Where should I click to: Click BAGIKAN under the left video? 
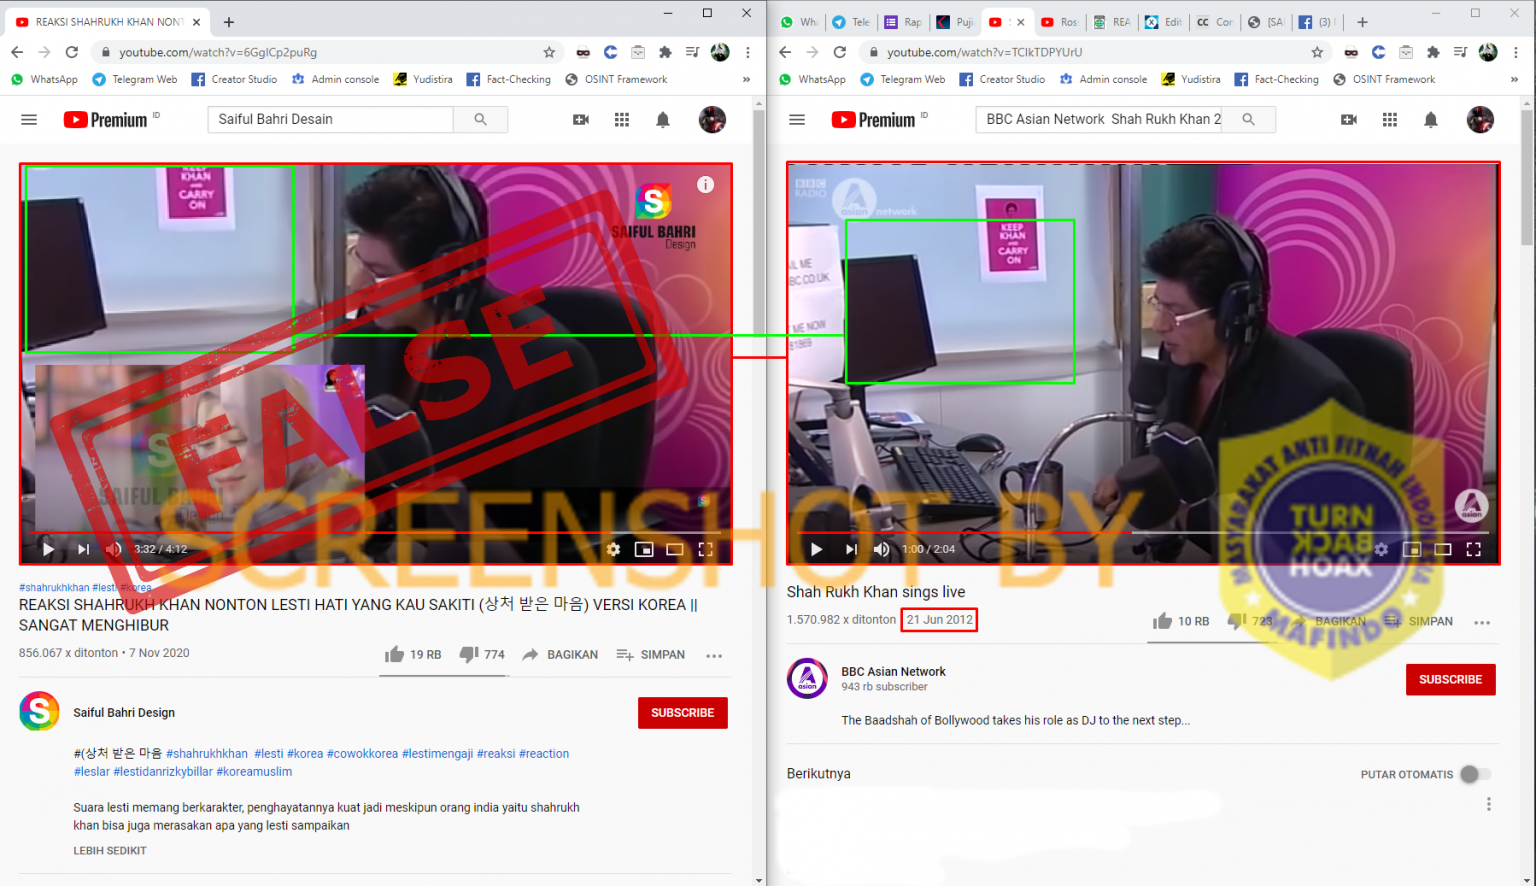pos(560,655)
